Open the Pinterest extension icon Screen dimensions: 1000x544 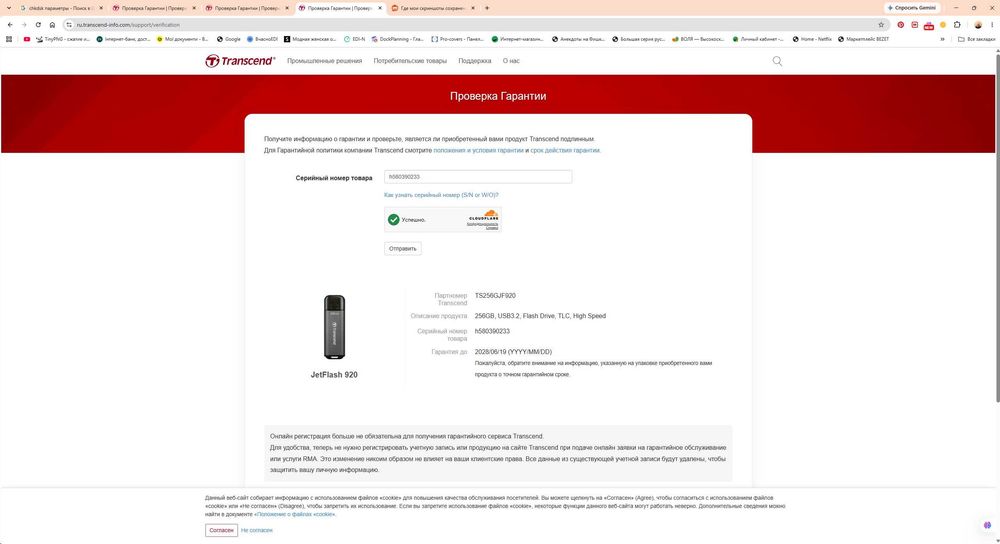pyautogui.click(x=901, y=25)
